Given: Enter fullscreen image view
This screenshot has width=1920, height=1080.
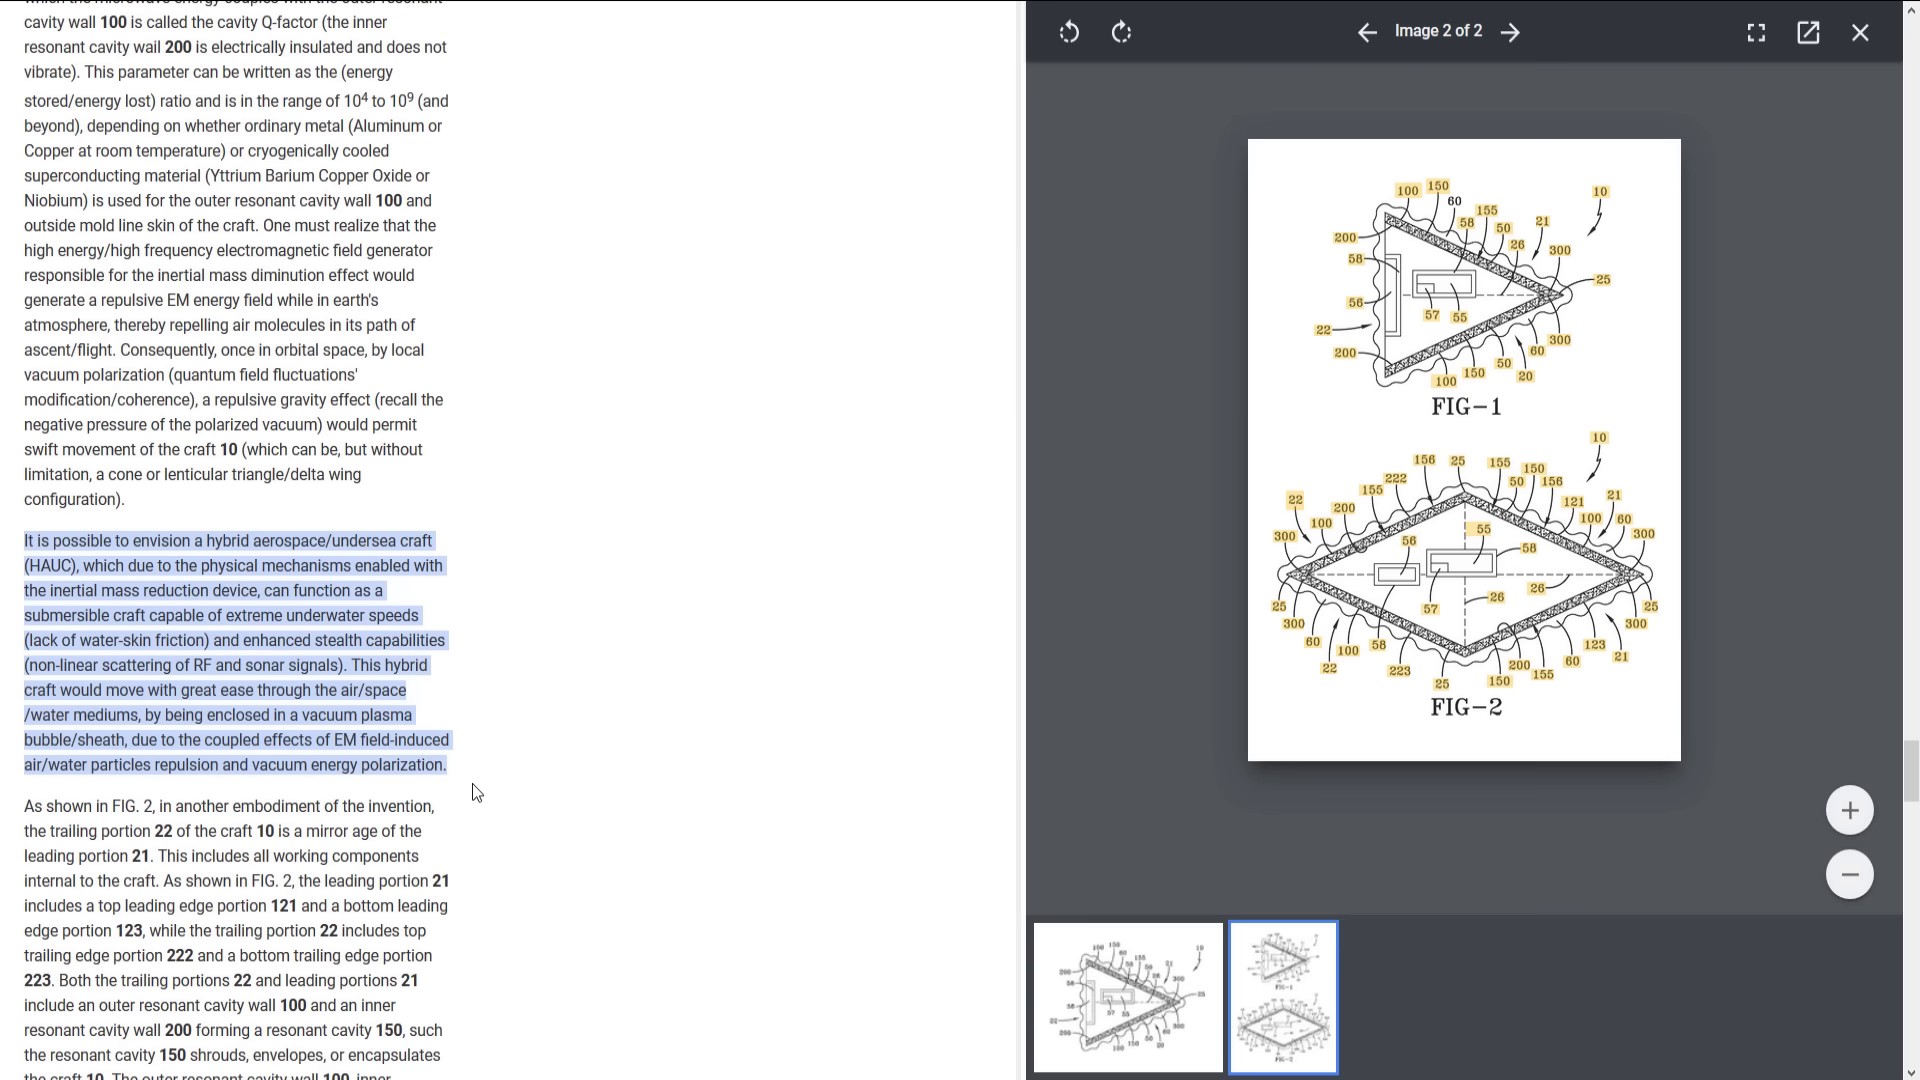Looking at the screenshot, I should [x=1756, y=32].
